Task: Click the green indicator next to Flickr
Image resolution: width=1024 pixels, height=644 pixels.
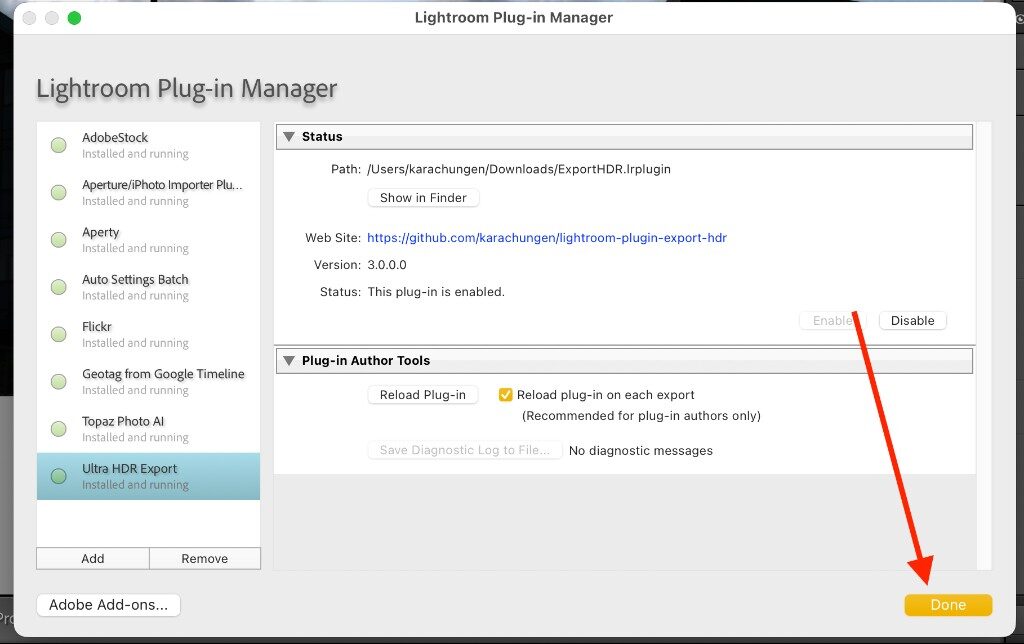Action: [x=59, y=334]
